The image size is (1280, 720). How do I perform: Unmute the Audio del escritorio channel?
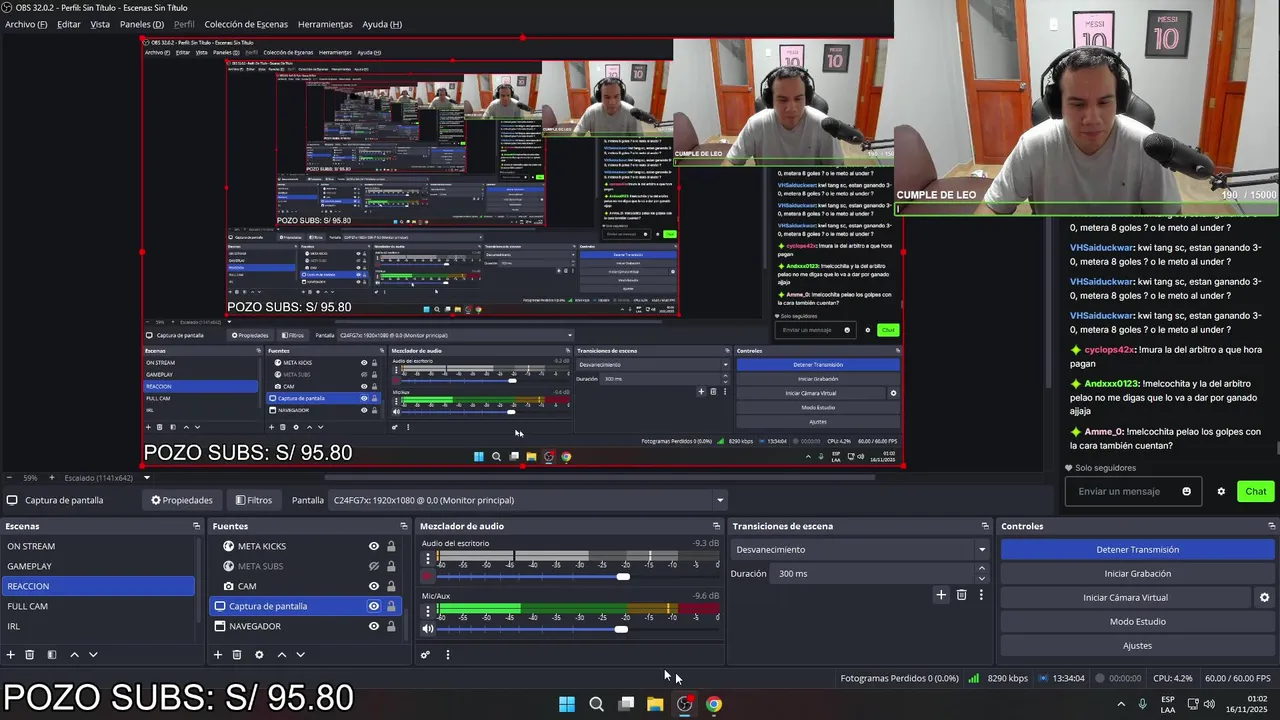pyautogui.click(x=427, y=577)
